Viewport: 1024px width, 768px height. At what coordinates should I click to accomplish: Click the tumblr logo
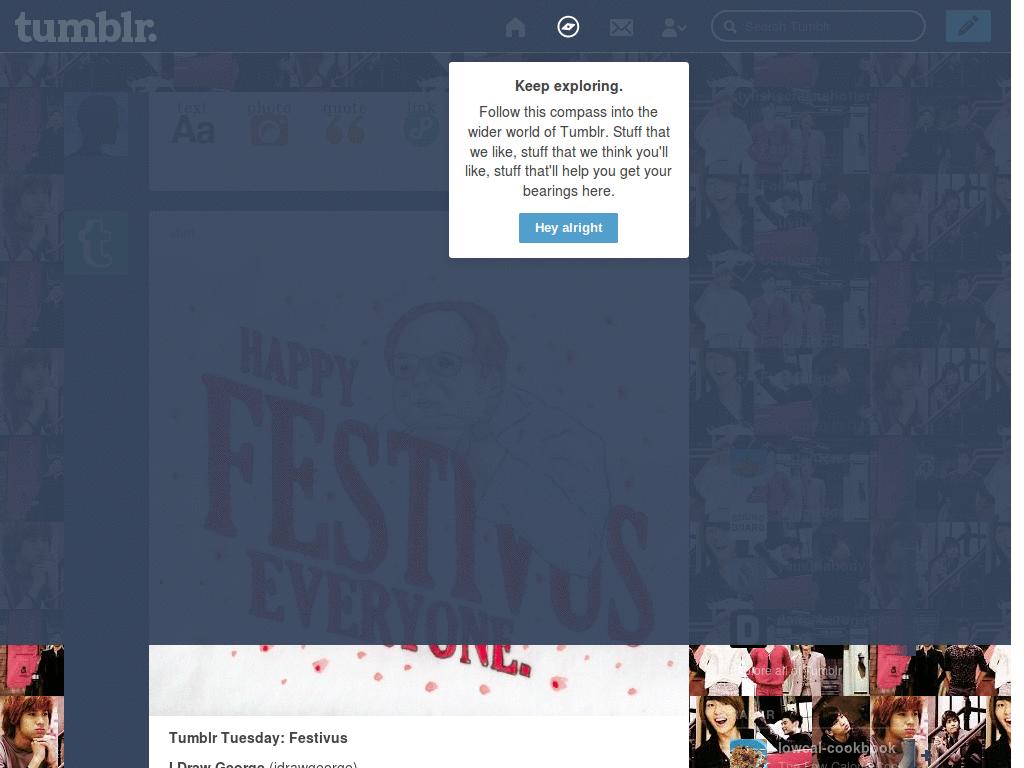click(86, 27)
